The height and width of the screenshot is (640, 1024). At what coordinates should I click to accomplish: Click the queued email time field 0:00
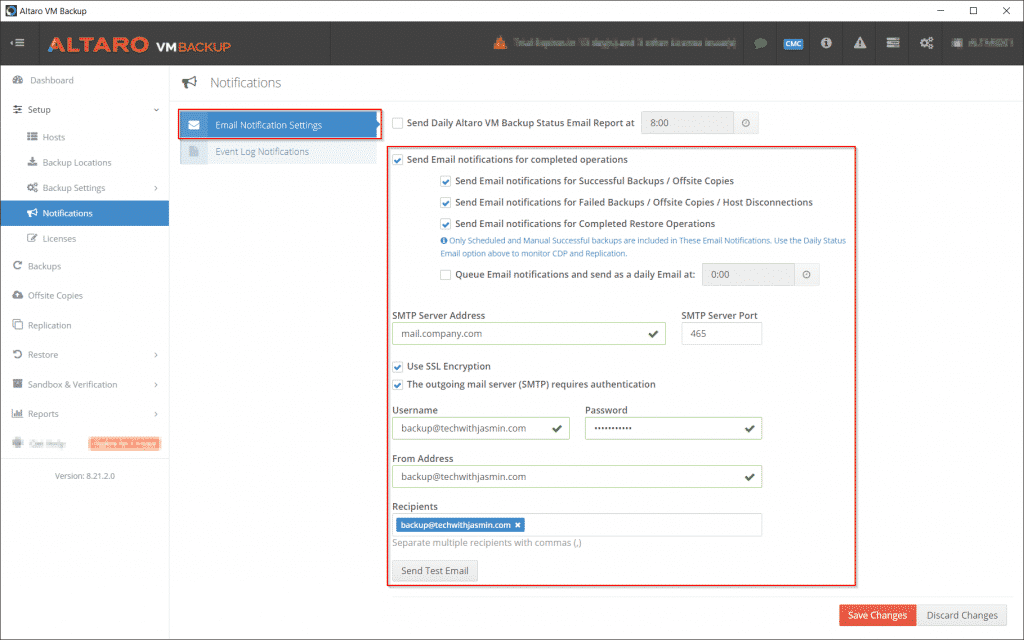point(748,275)
